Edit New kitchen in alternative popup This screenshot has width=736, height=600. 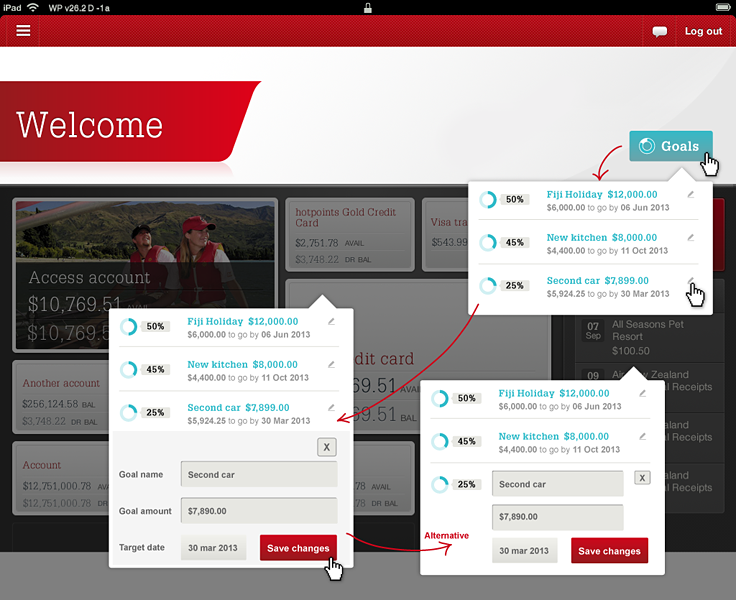643,437
